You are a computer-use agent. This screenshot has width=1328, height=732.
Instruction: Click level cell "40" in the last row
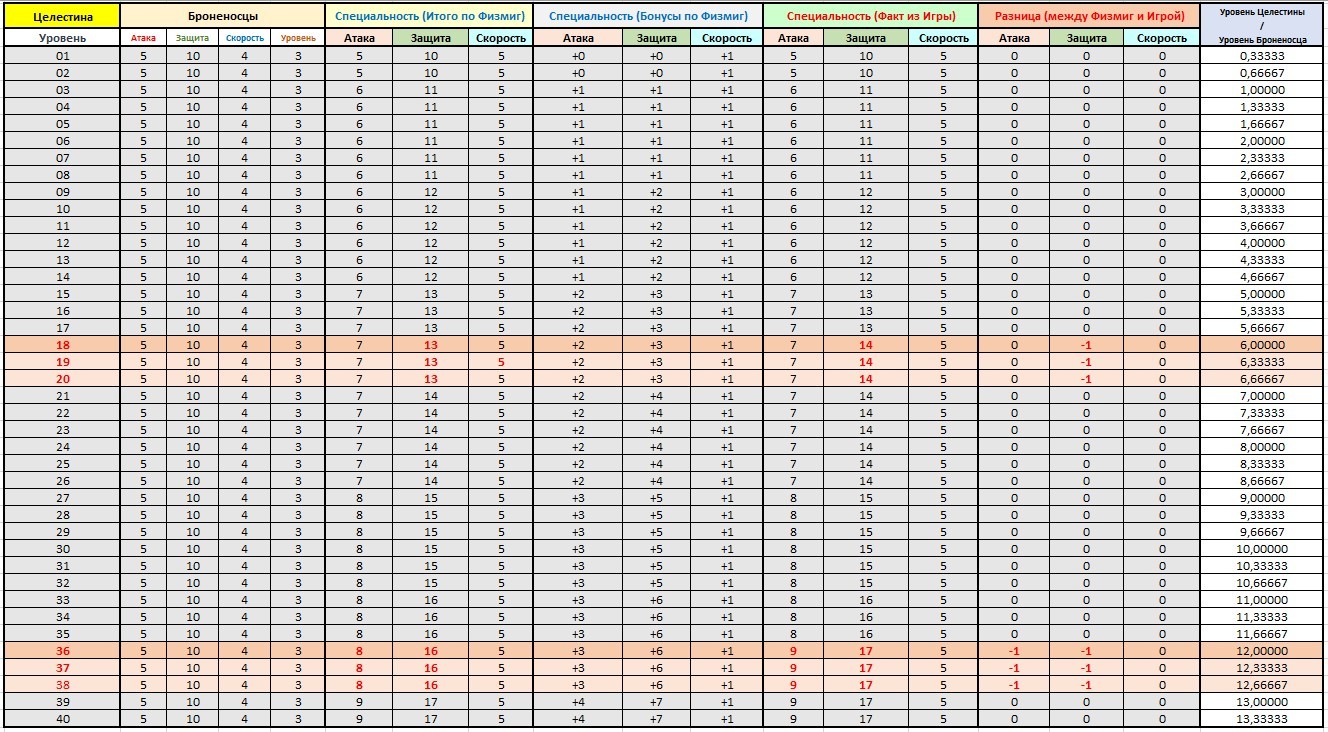tap(62, 719)
